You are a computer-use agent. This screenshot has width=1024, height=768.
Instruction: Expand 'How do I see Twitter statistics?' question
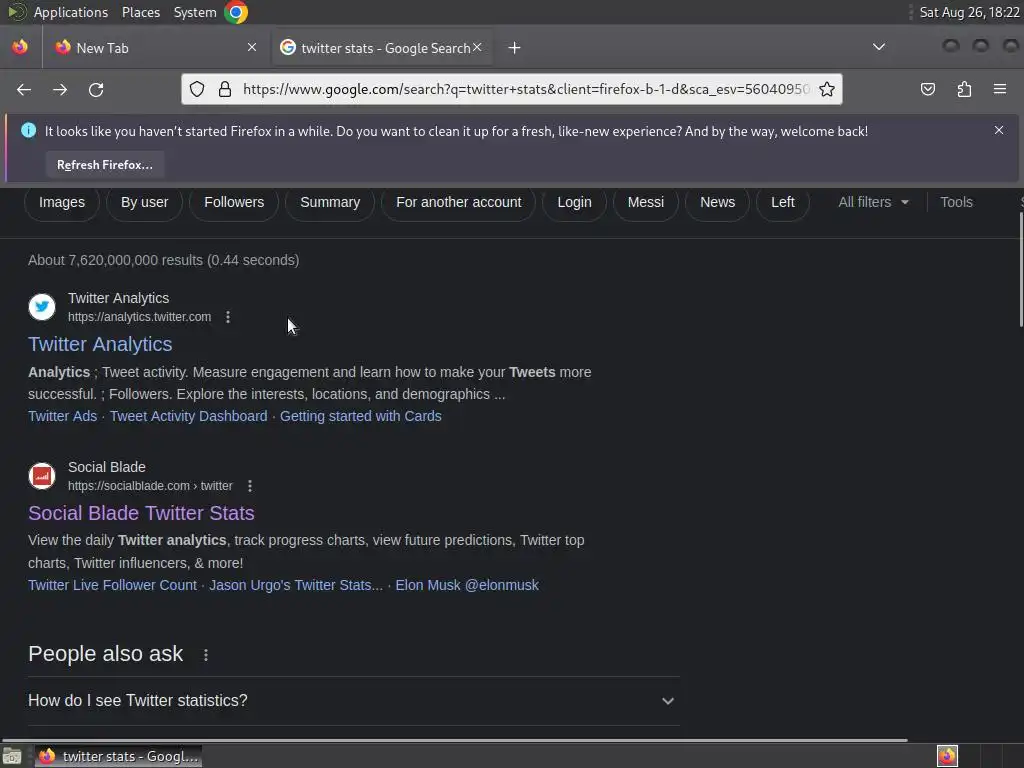354,701
